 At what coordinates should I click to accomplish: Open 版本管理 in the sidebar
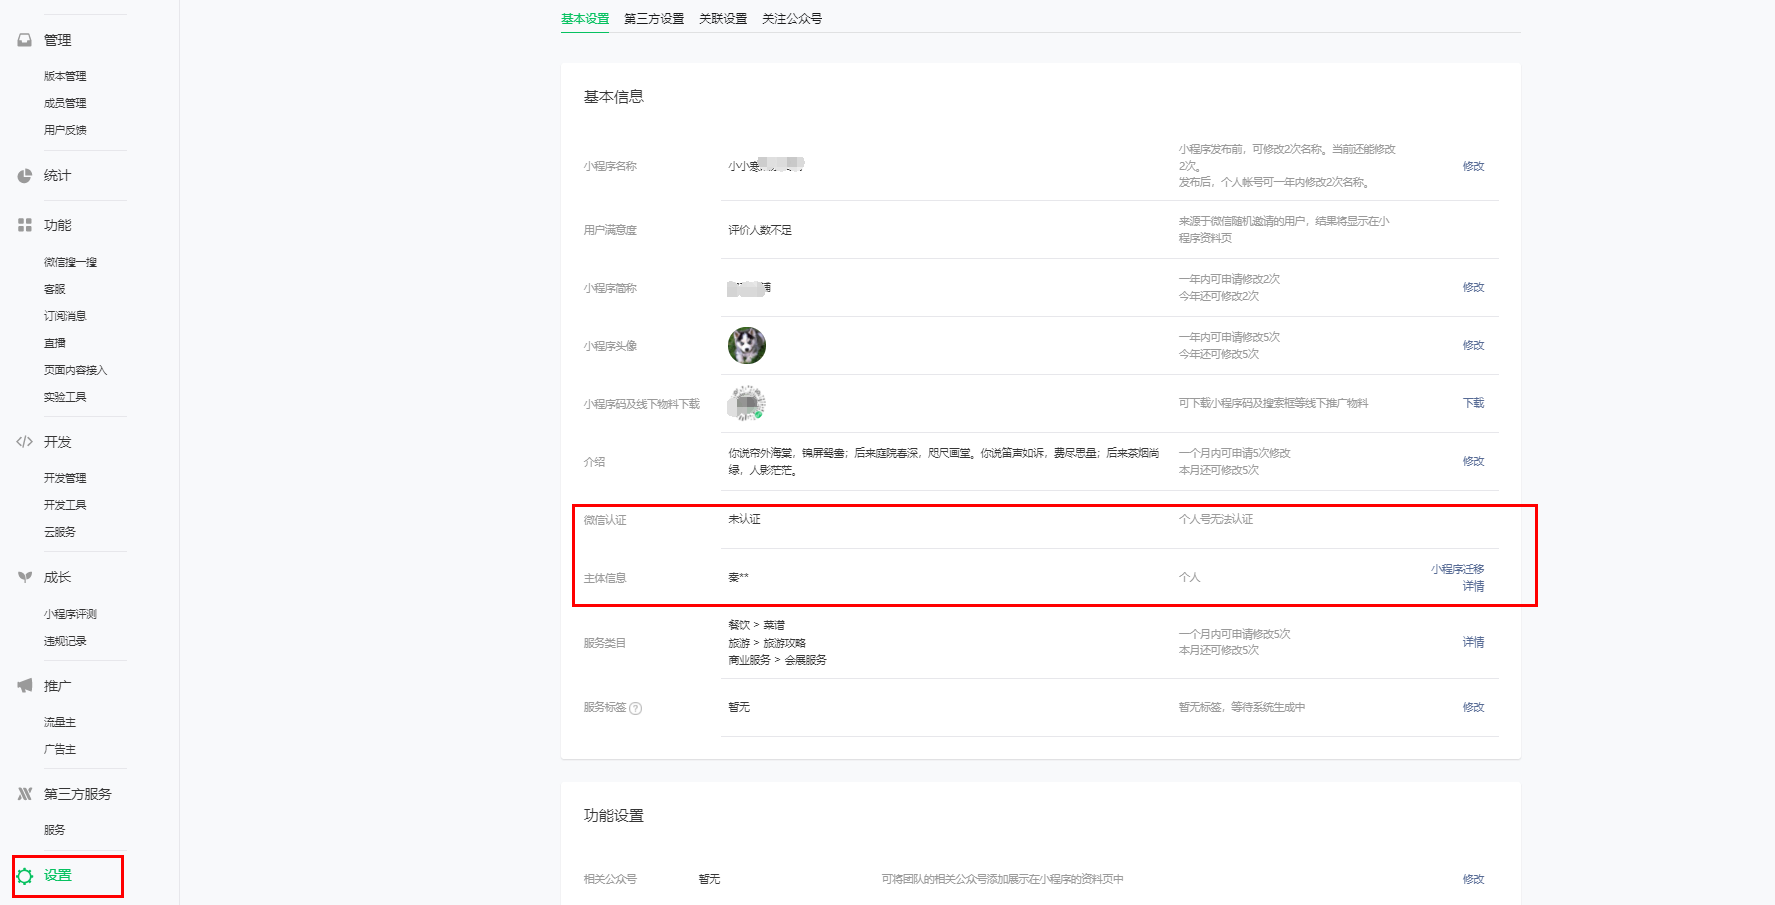coord(66,75)
